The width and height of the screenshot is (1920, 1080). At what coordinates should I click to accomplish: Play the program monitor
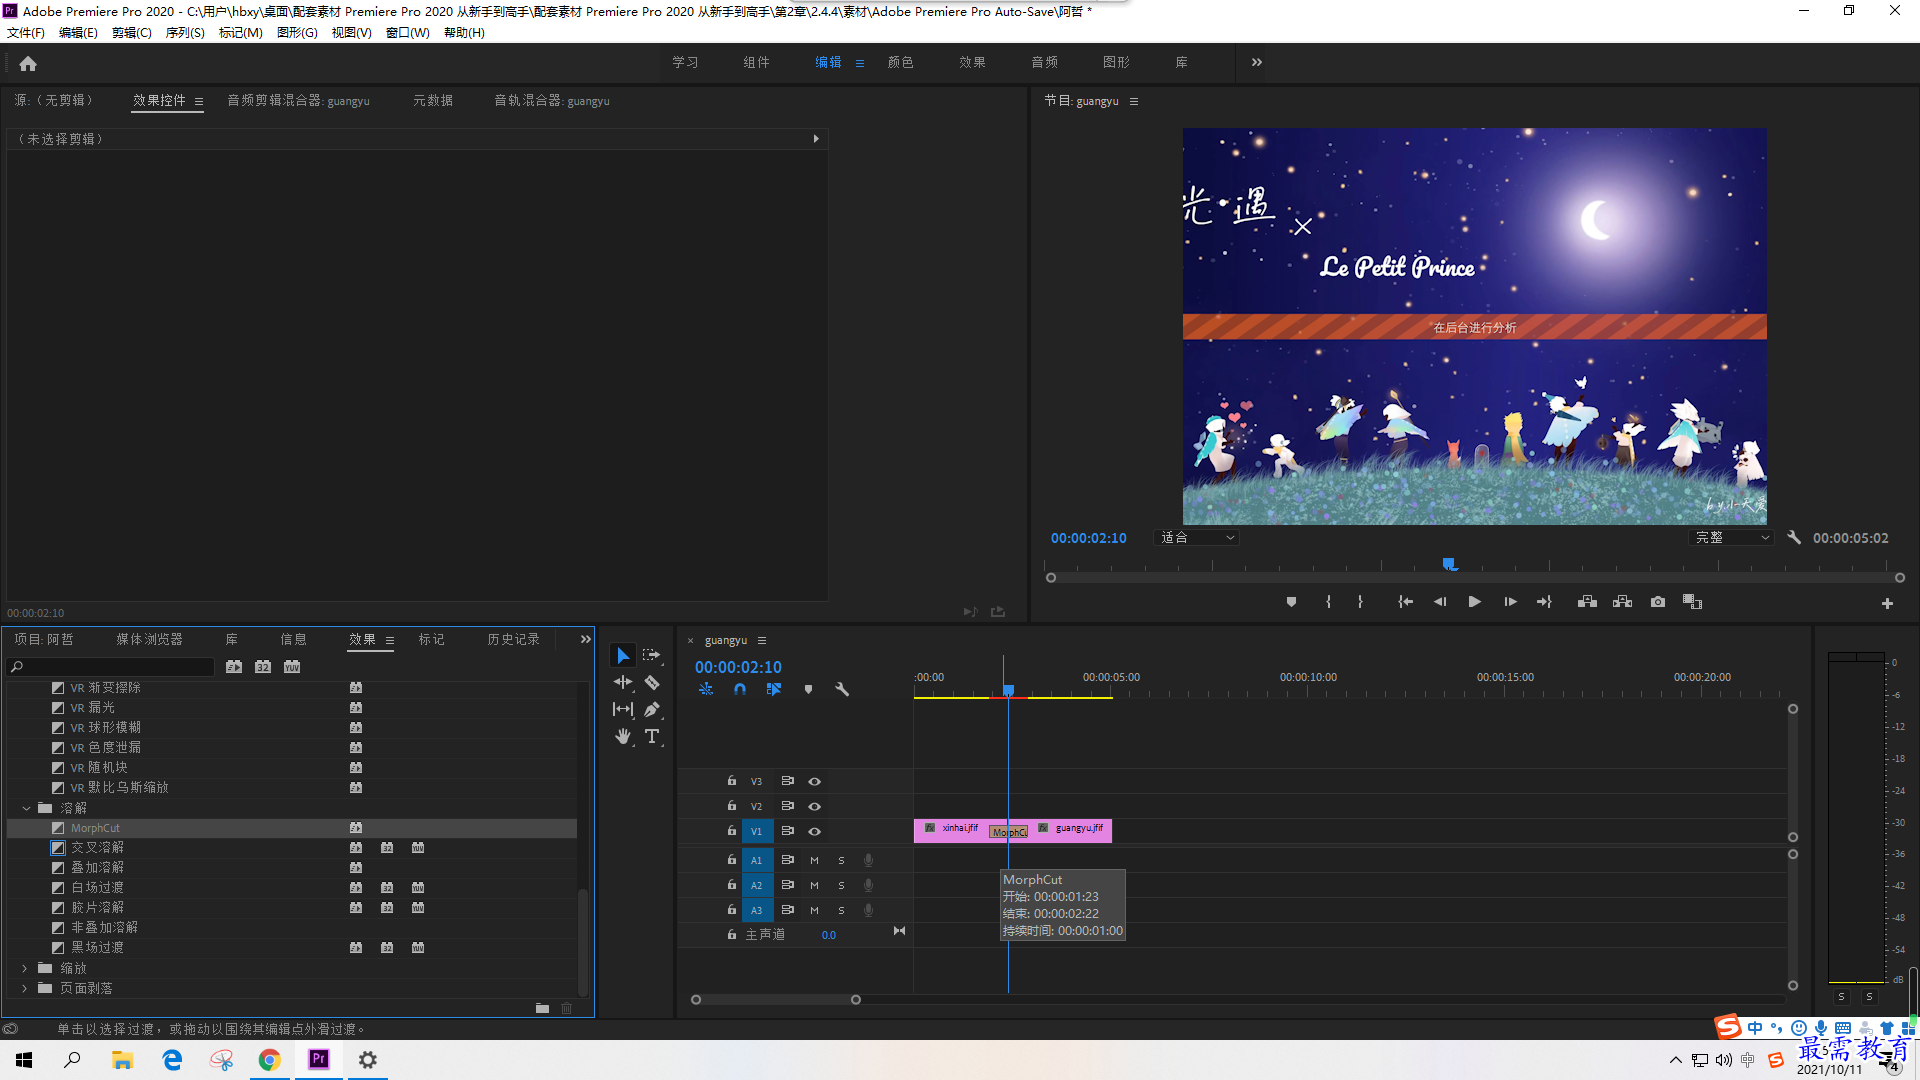[x=1474, y=602]
